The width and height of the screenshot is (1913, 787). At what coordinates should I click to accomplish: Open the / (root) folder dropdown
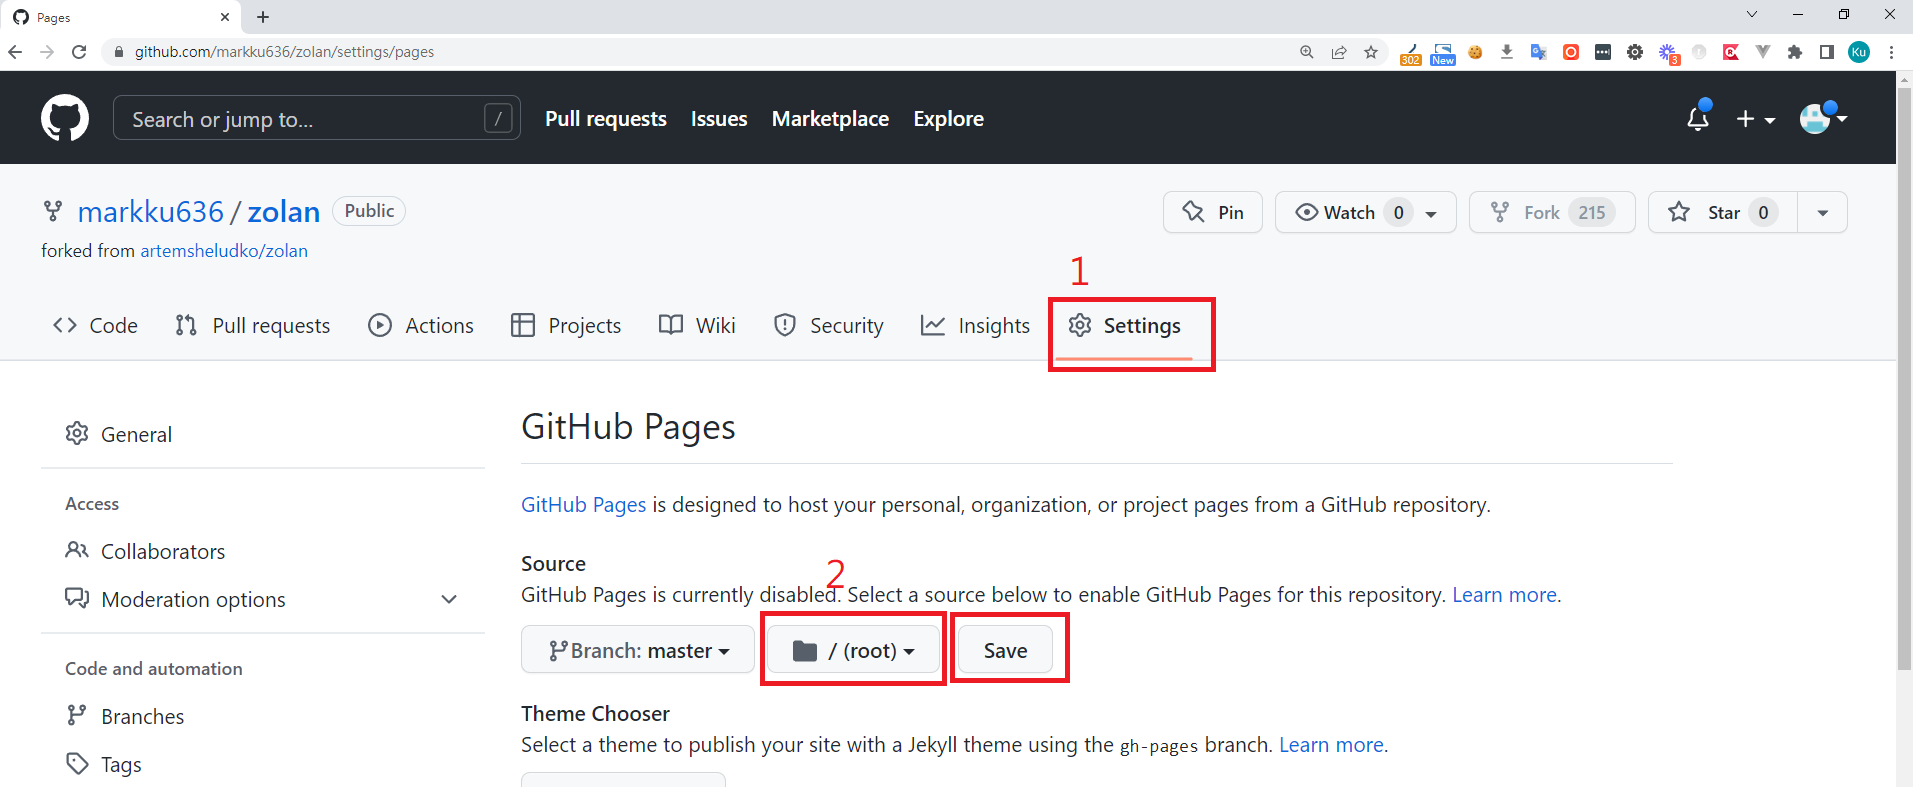tap(853, 651)
